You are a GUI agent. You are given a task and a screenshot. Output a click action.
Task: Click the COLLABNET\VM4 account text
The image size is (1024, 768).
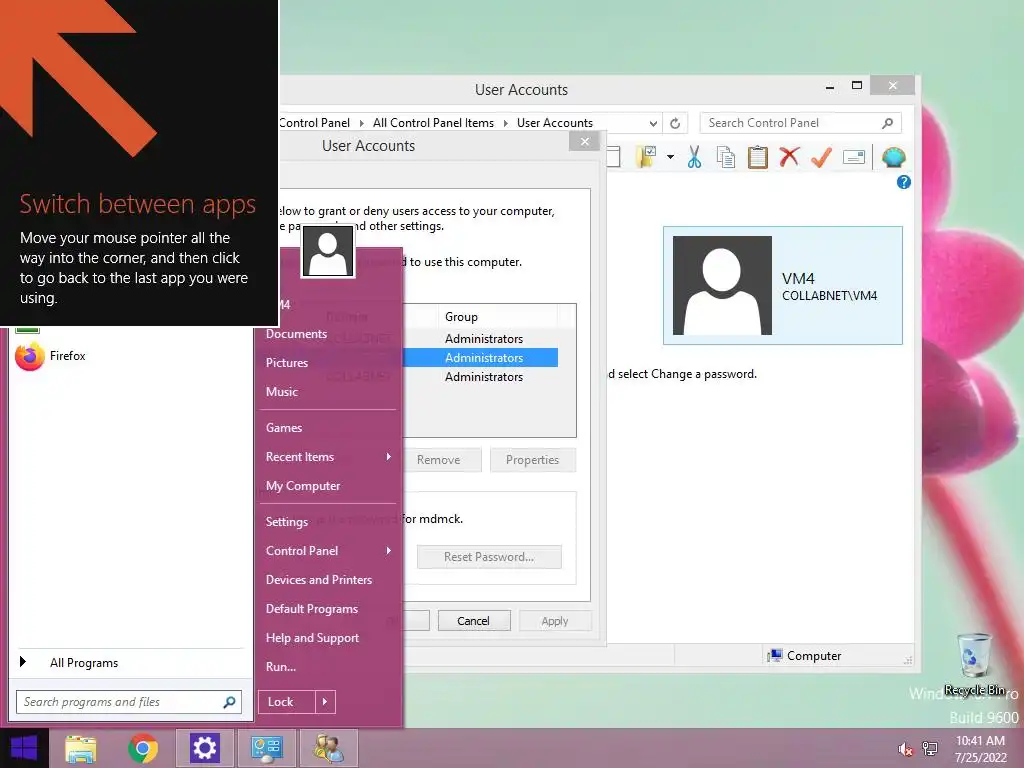coord(829,296)
